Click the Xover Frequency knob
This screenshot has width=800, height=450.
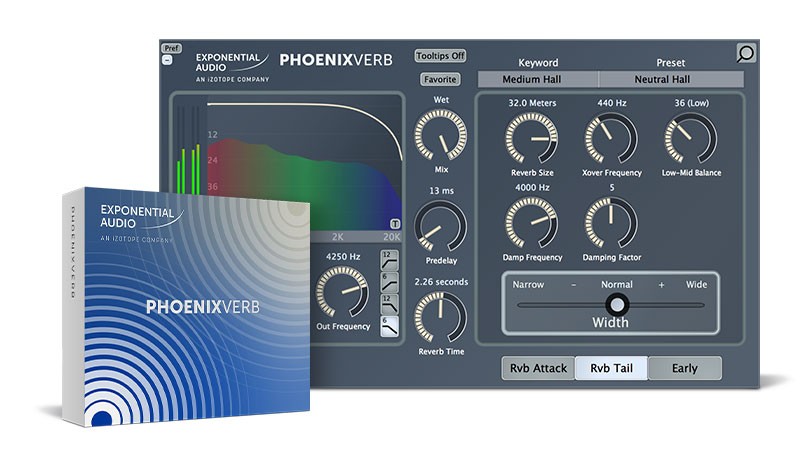tap(611, 138)
